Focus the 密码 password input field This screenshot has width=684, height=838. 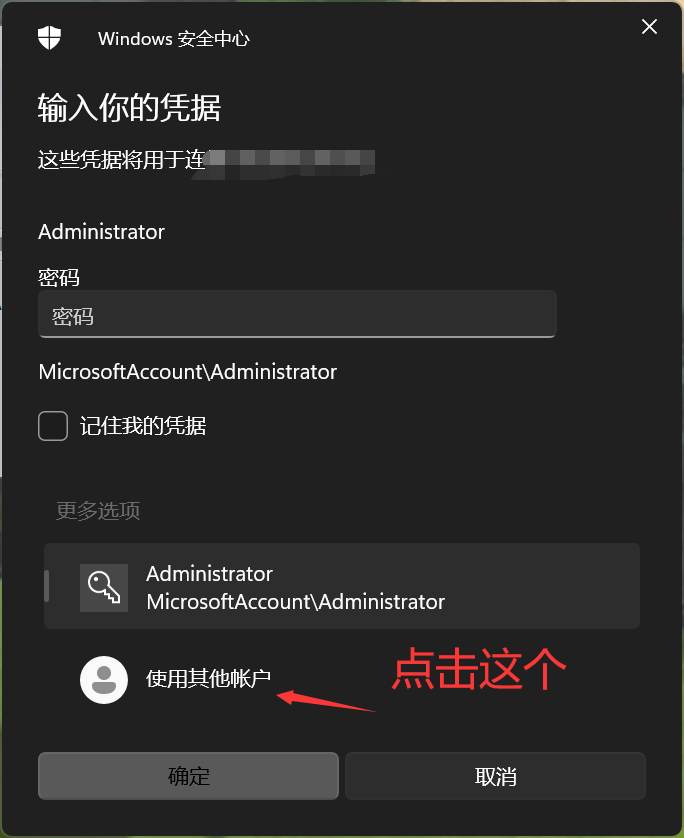[x=298, y=314]
